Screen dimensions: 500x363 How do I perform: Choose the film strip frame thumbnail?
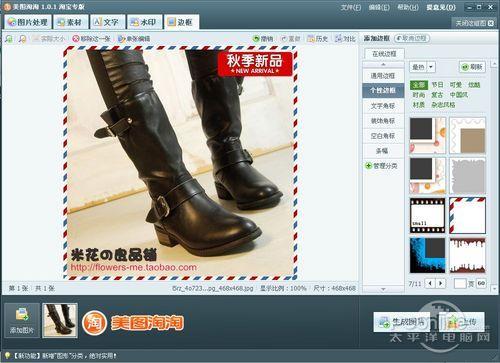(427, 216)
